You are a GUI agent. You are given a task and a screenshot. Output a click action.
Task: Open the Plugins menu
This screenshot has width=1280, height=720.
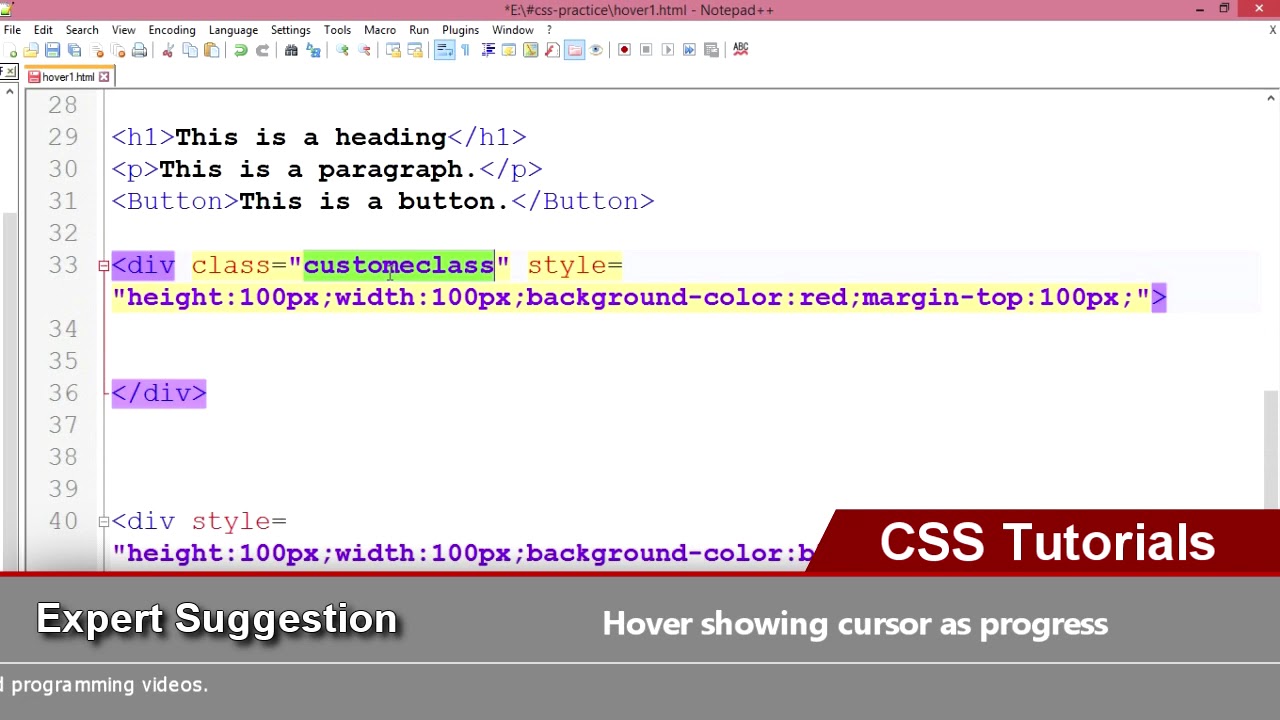click(x=461, y=30)
